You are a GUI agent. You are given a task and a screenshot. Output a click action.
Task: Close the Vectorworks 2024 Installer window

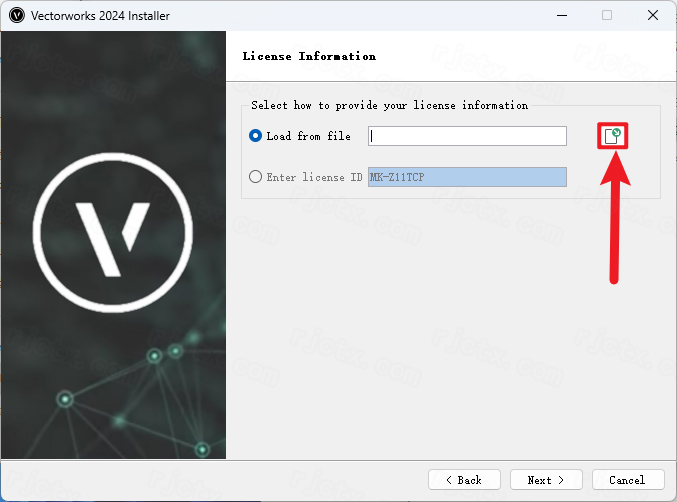click(x=652, y=15)
